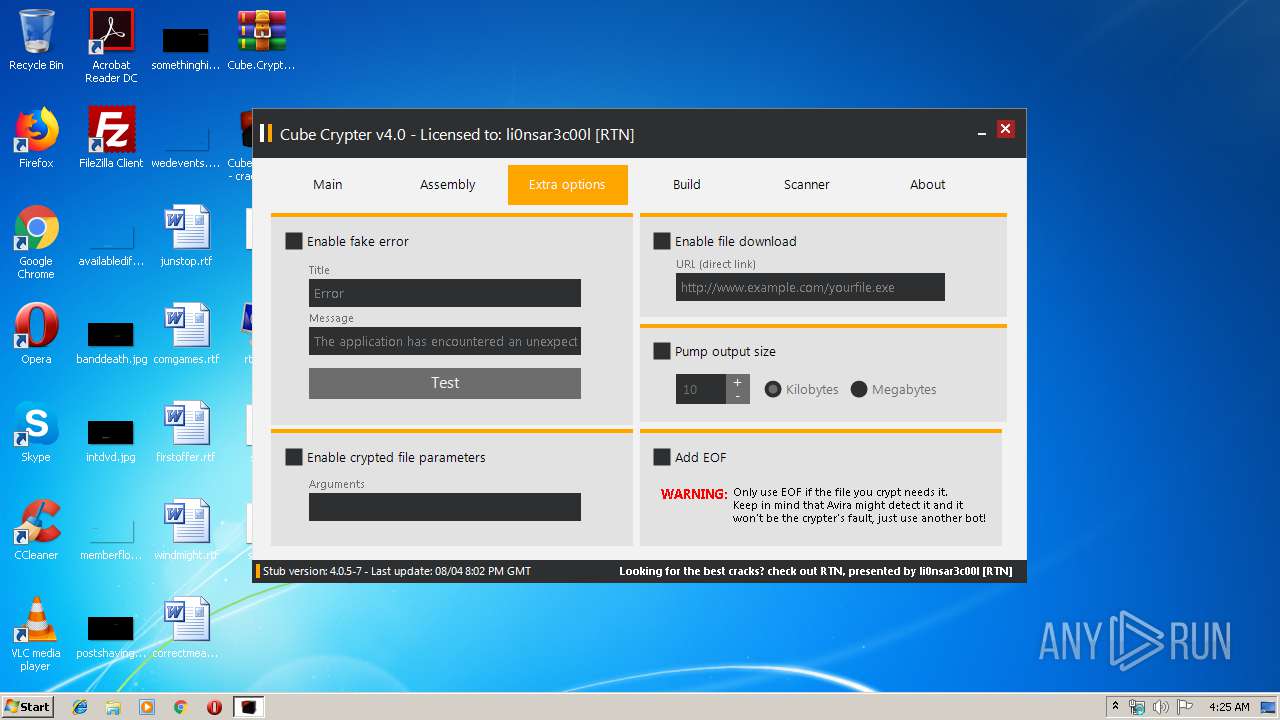
Task: Go to the Build tab
Action: pyautogui.click(x=687, y=185)
